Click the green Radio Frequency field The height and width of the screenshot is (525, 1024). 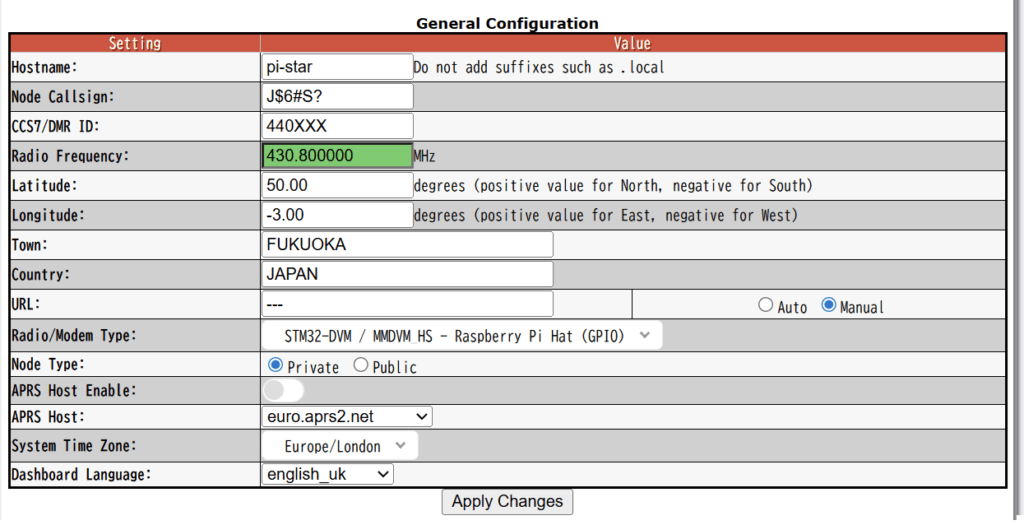(x=338, y=155)
